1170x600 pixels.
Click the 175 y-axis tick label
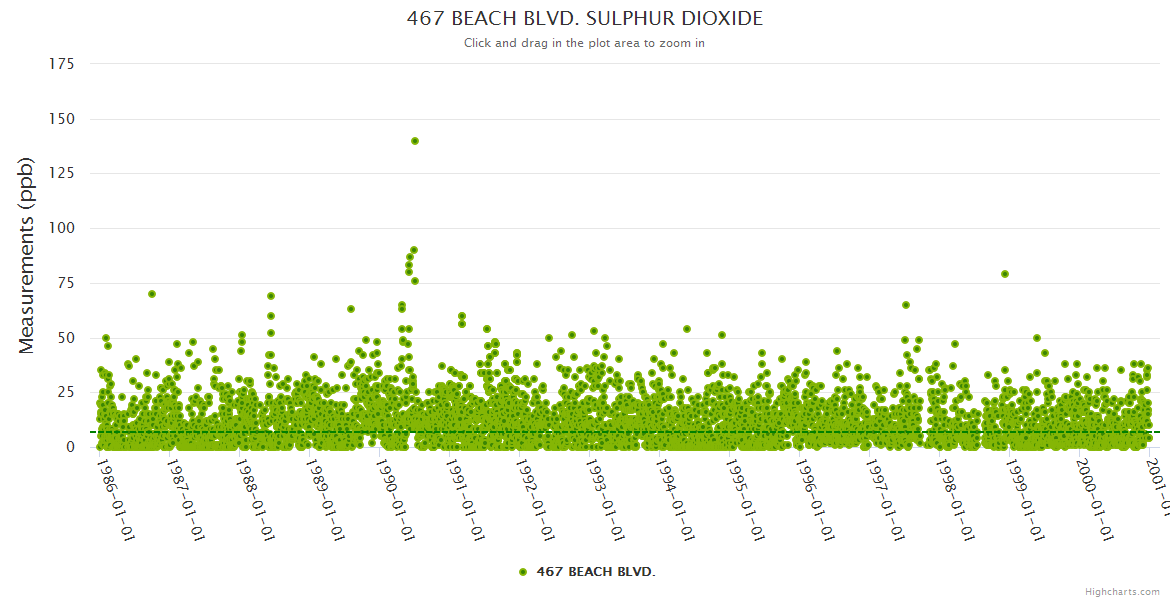pyautogui.click(x=61, y=64)
